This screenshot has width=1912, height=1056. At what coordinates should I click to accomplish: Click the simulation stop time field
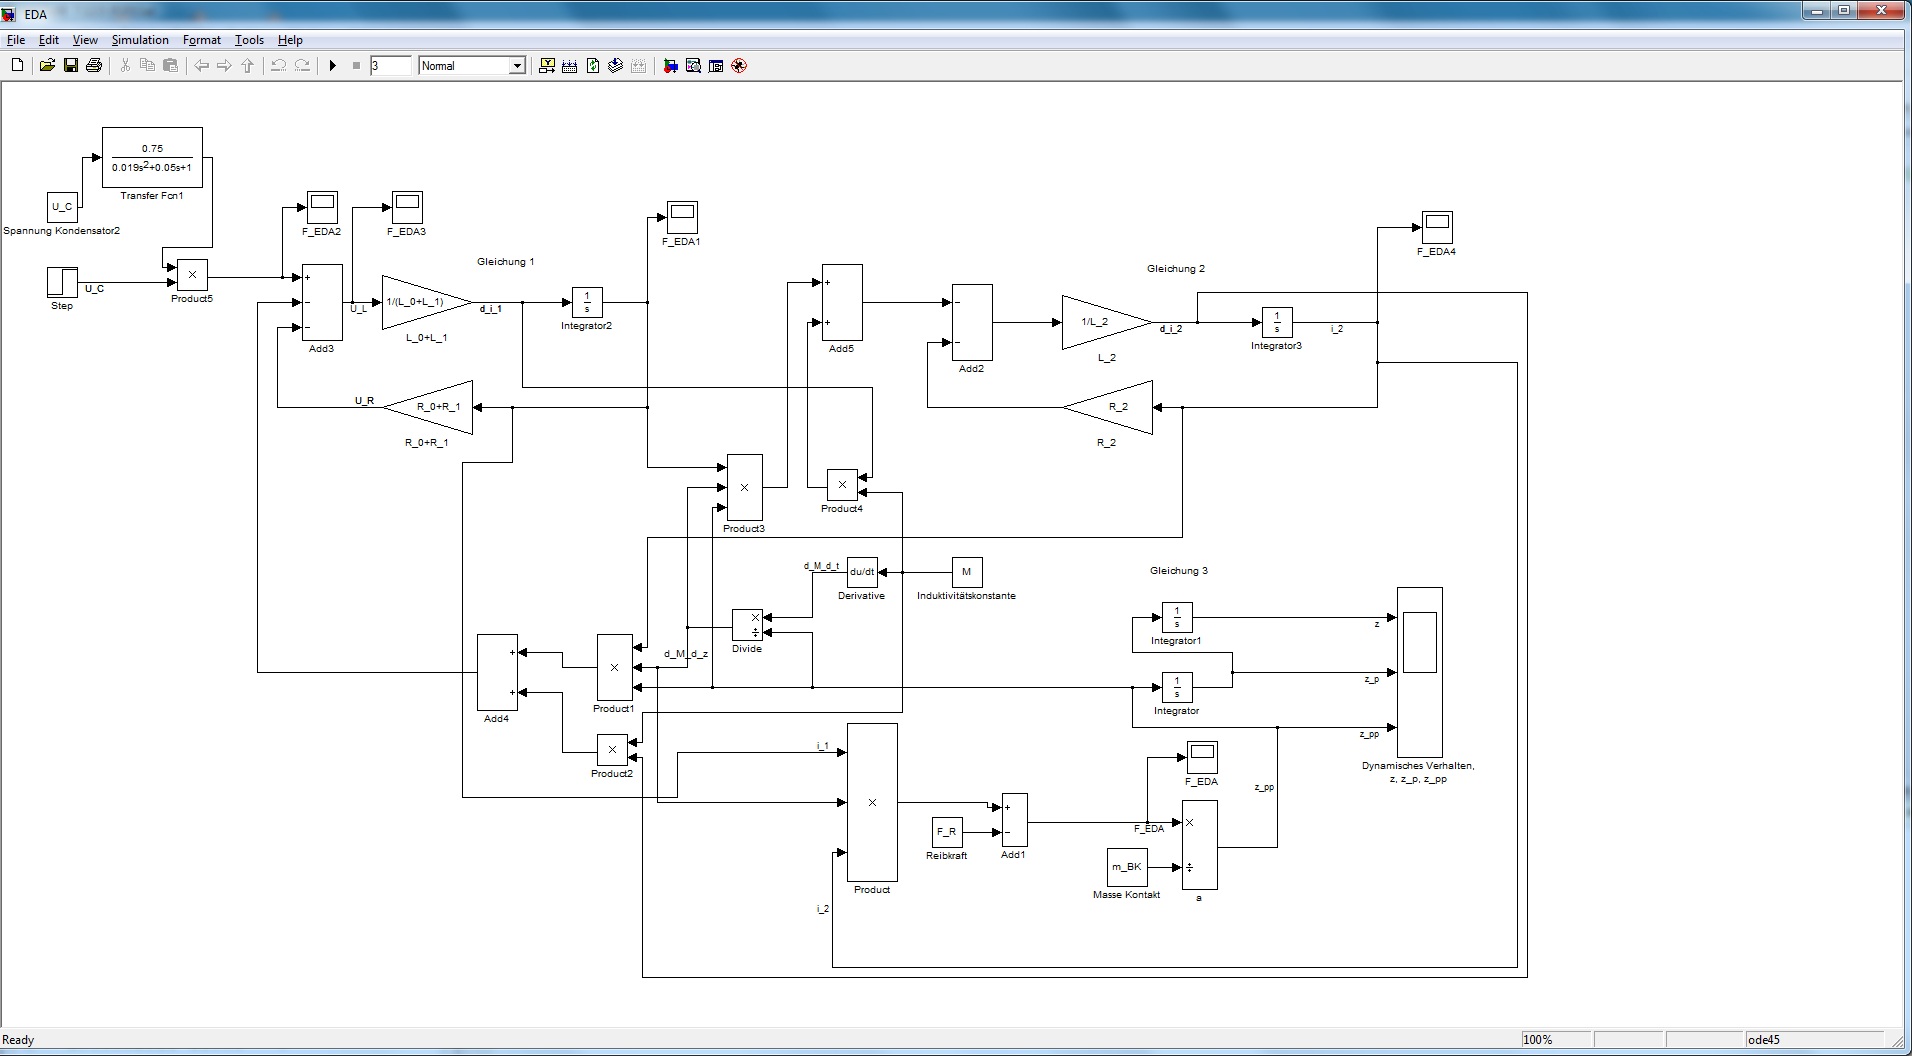[390, 66]
